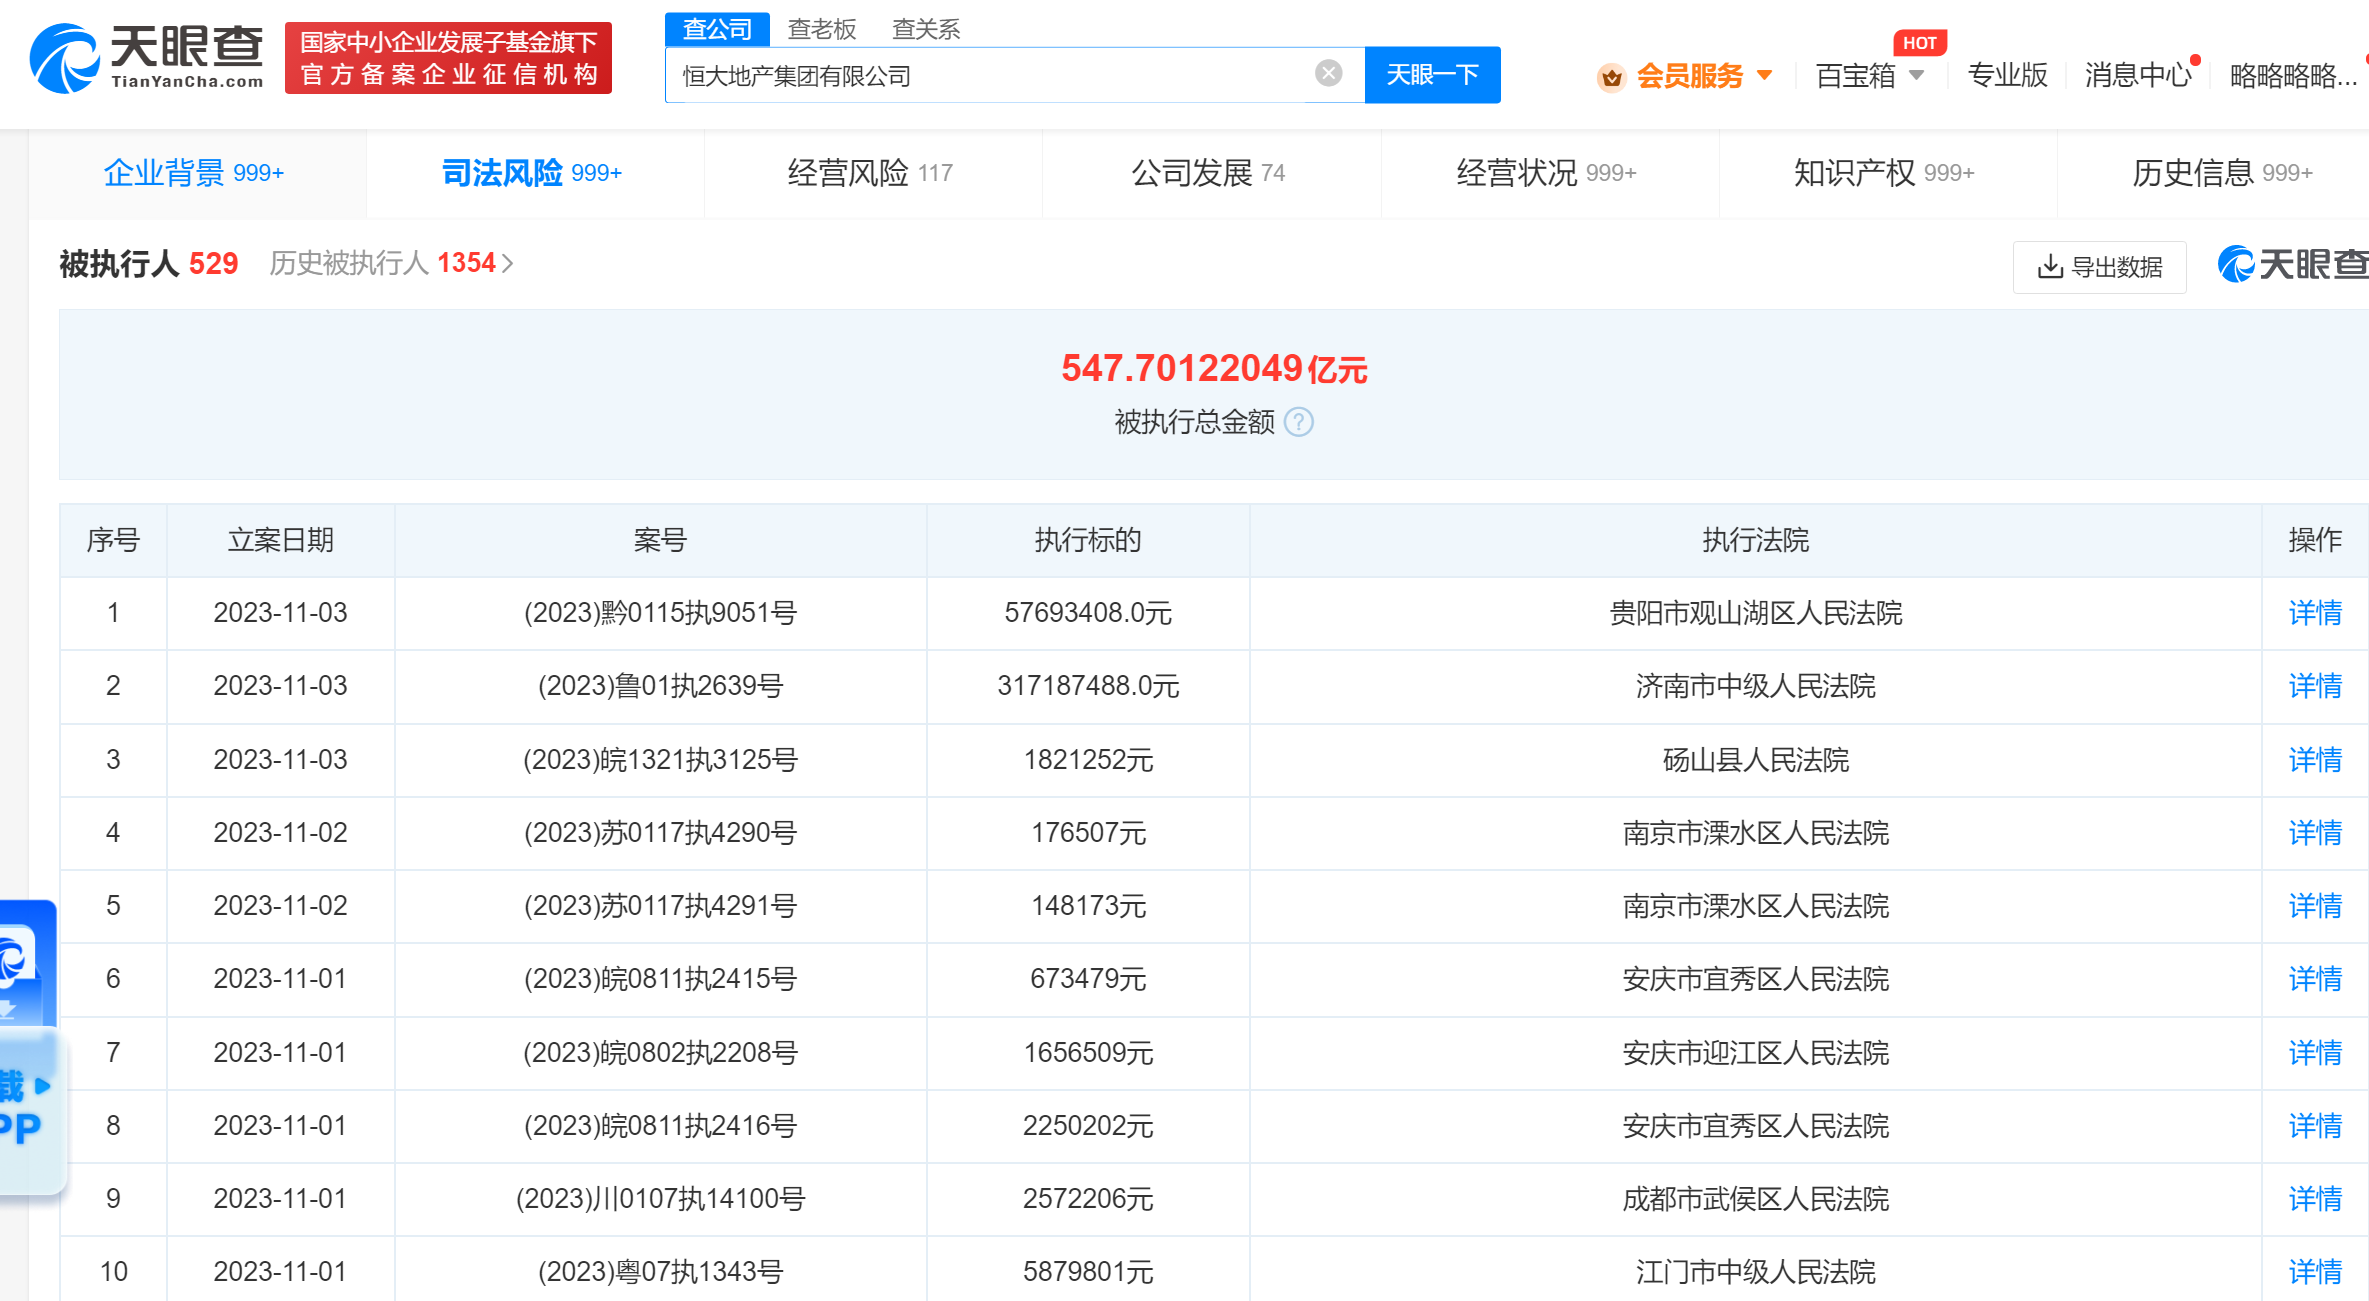The height and width of the screenshot is (1301, 2369).
Task: Switch to the 查公司 search tab
Action: (x=717, y=29)
